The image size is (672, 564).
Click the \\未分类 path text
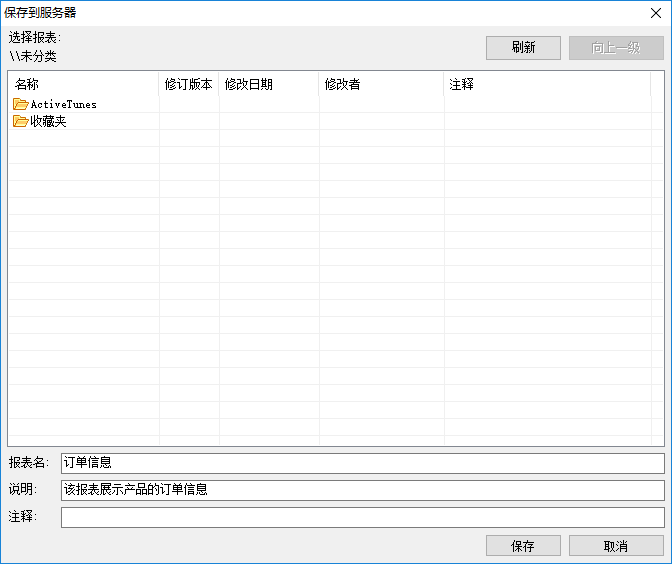click(33, 56)
